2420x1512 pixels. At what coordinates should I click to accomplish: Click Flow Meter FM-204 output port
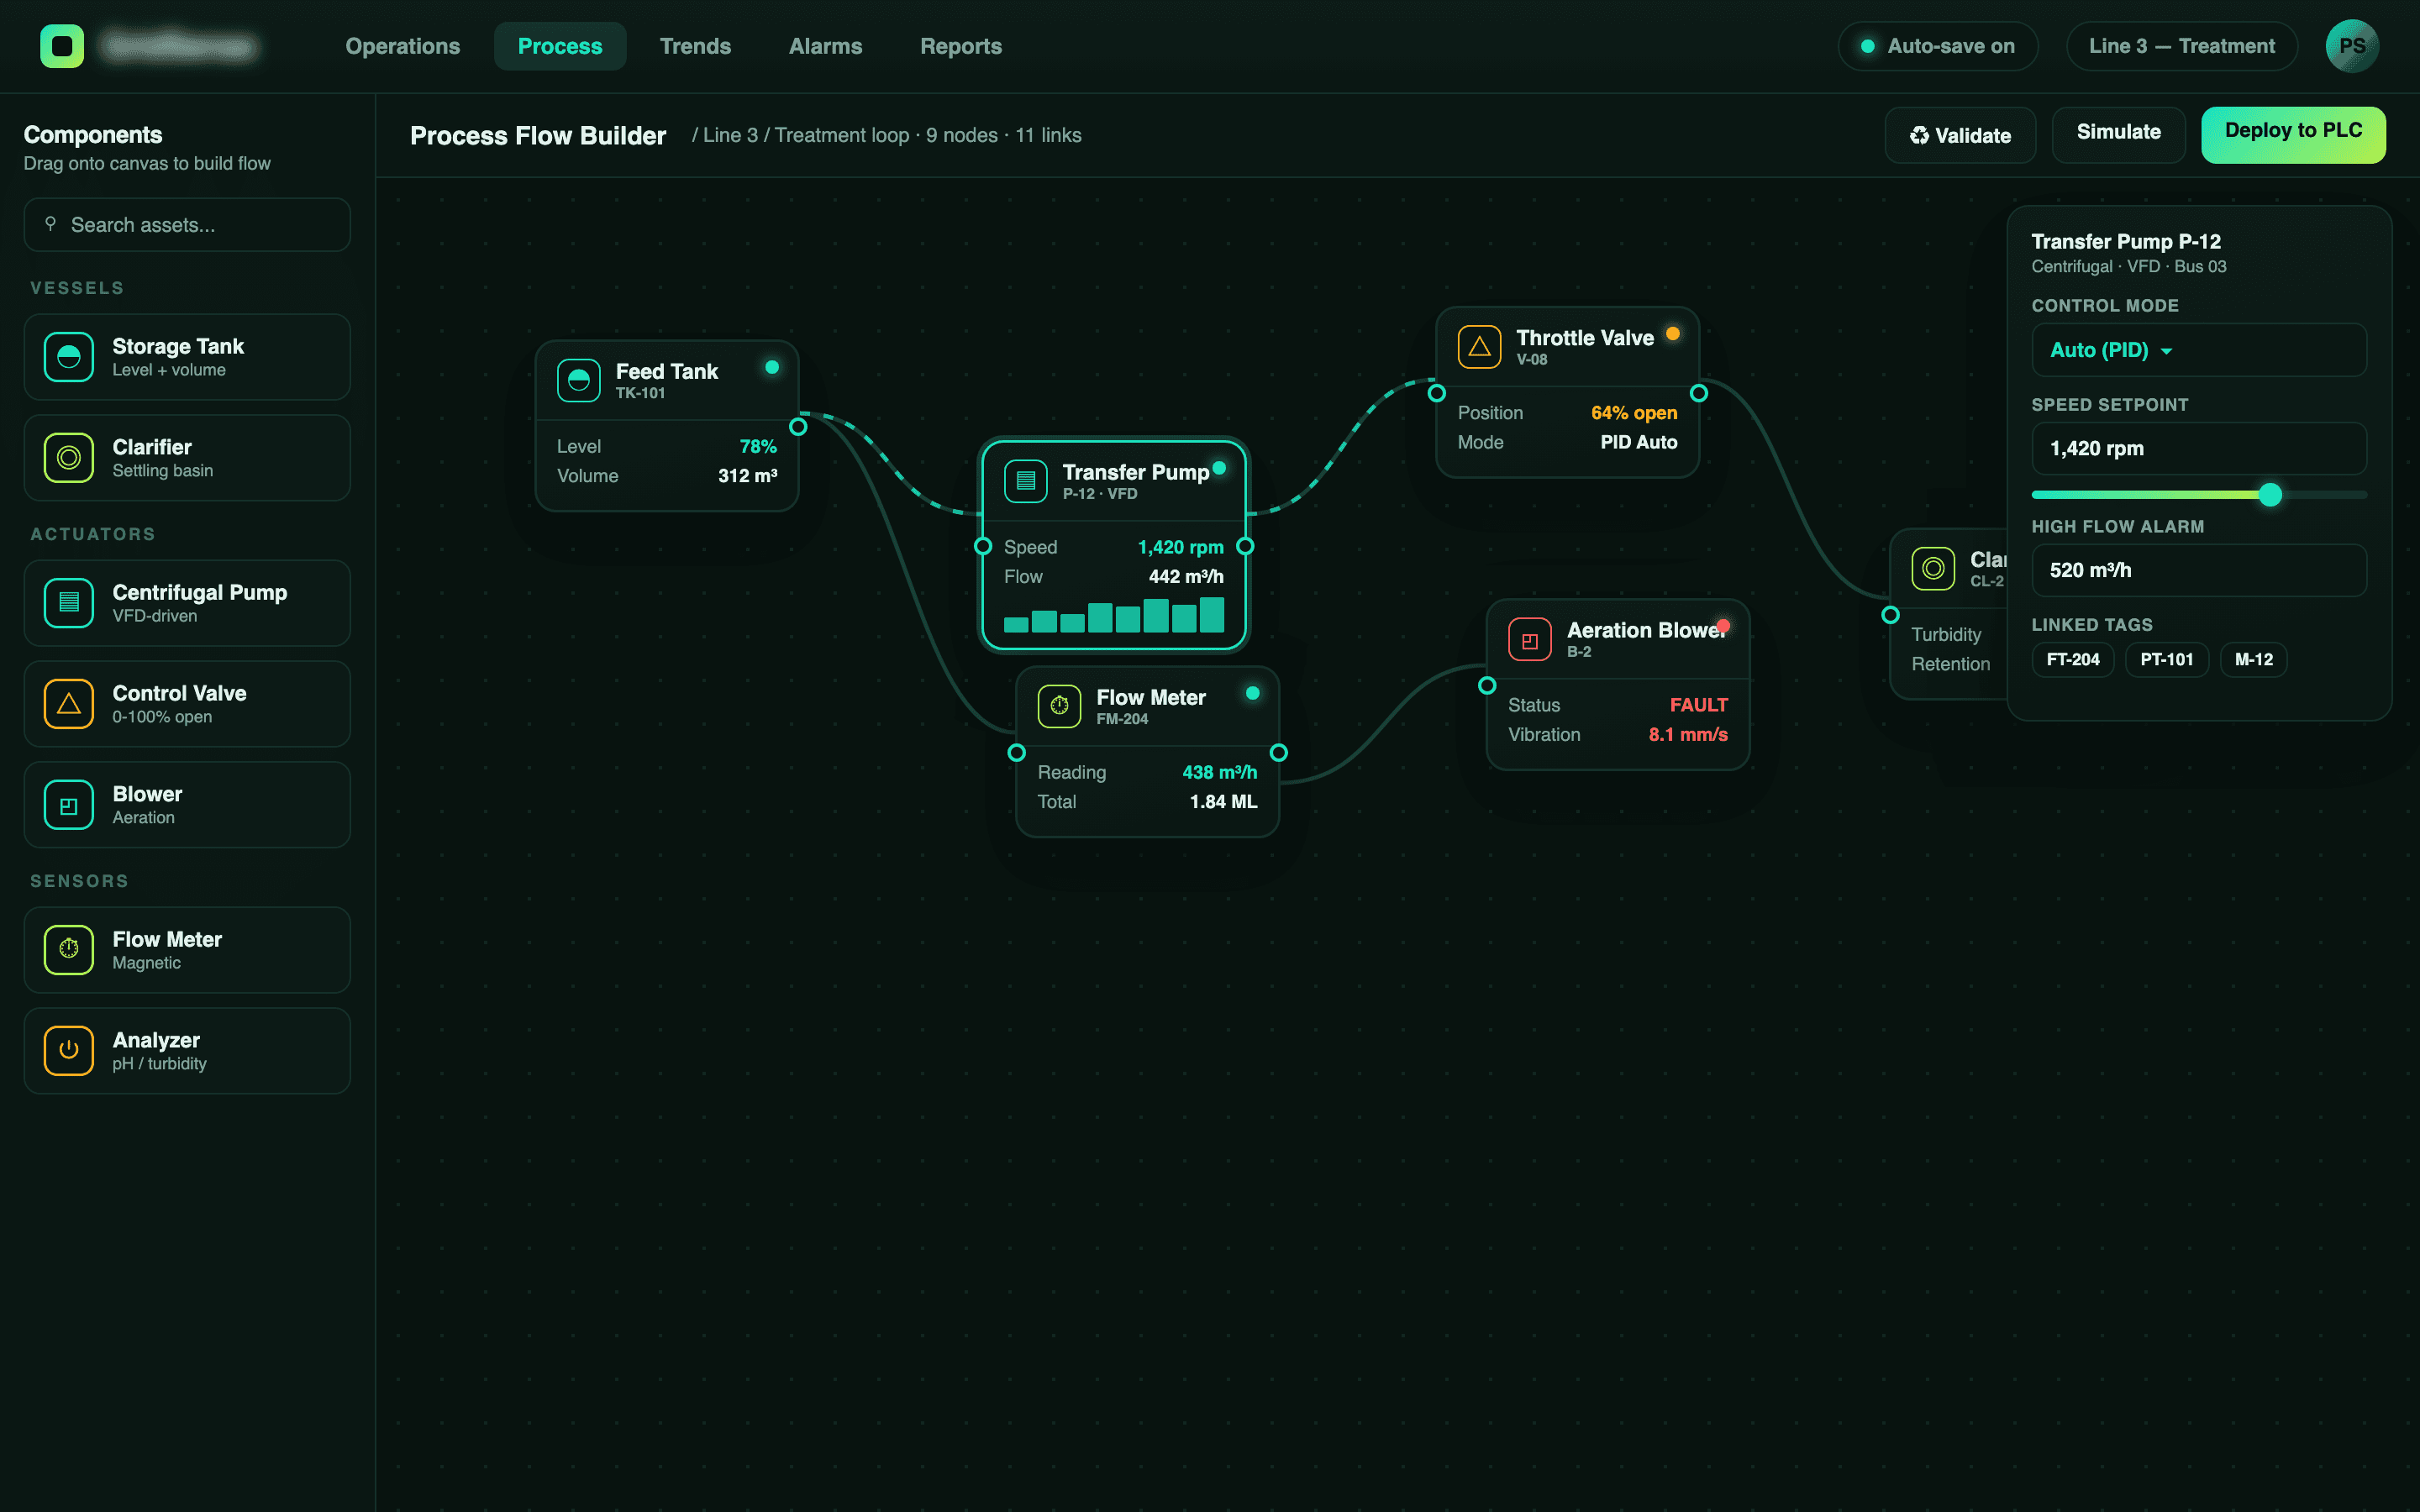pyautogui.click(x=1279, y=753)
